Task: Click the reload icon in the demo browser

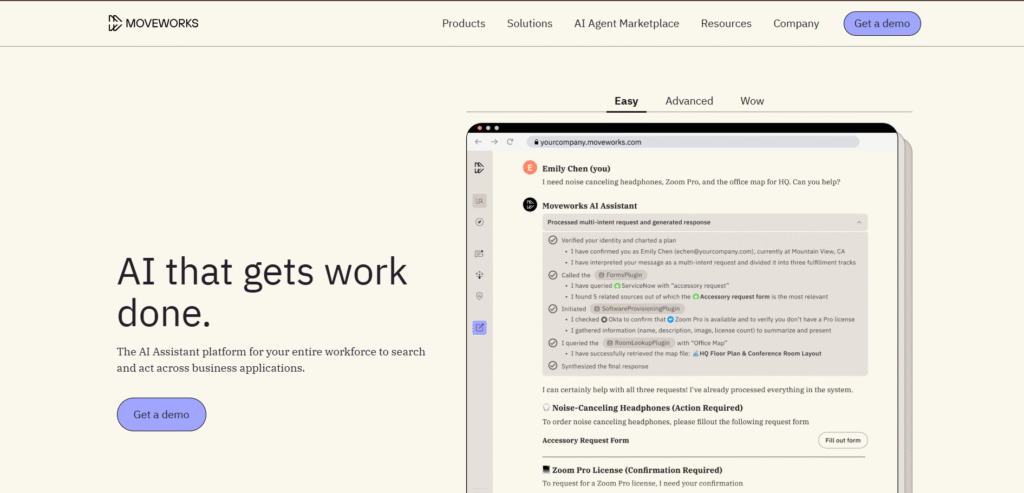Action: (x=510, y=142)
